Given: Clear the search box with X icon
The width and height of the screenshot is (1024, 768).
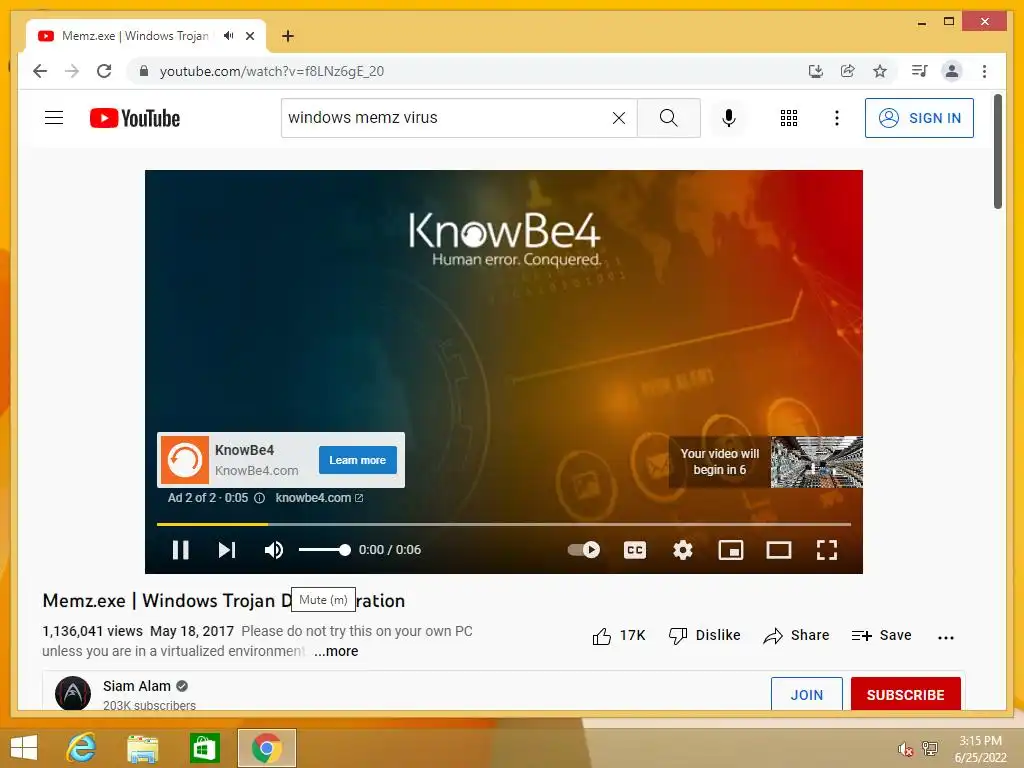Looking at the screenshot, I should 618,118.
